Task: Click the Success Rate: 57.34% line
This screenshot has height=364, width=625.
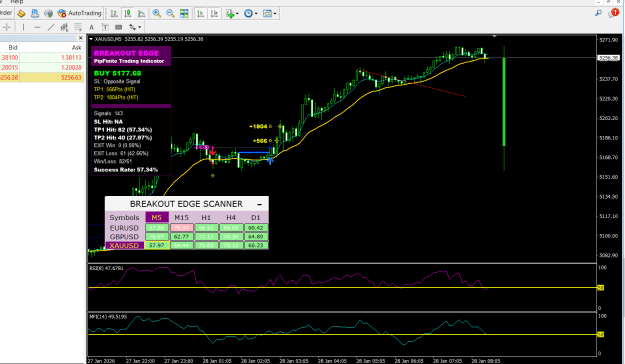Action: (126, 170)
